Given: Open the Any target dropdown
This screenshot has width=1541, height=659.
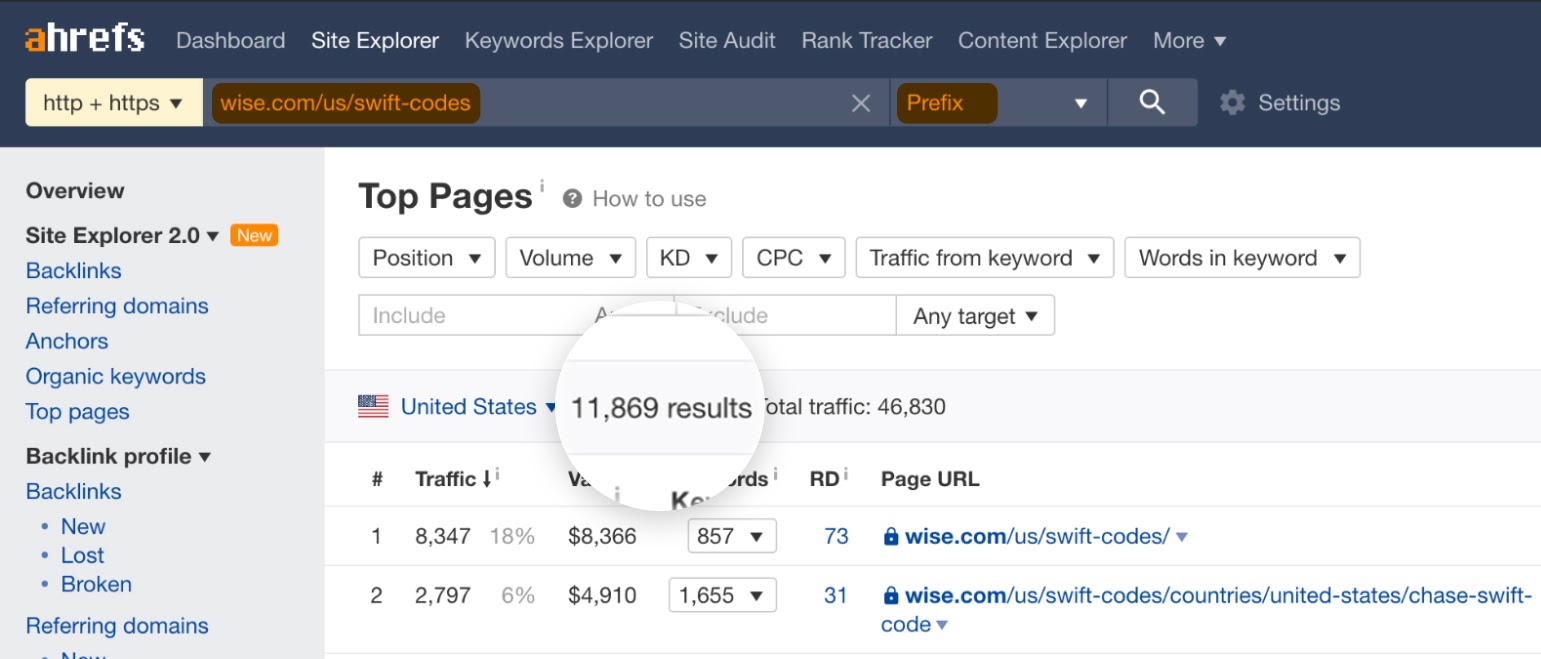Looking at the screenshot, I should [975, 317].
